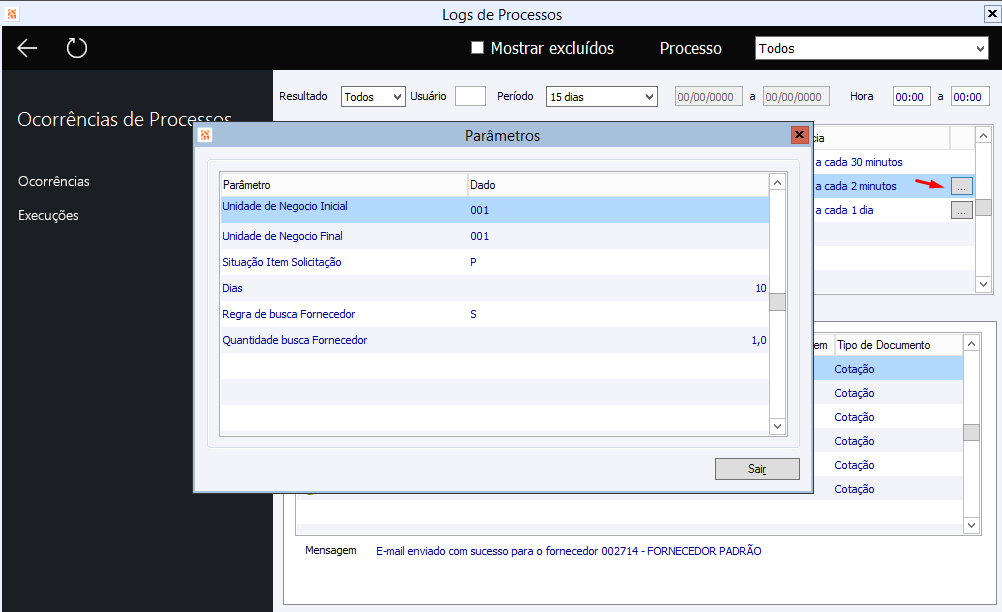Click down arrow of the documents grid scrollbar
The width and height of the screenshot is (1002, 612).
pos(971,525)
